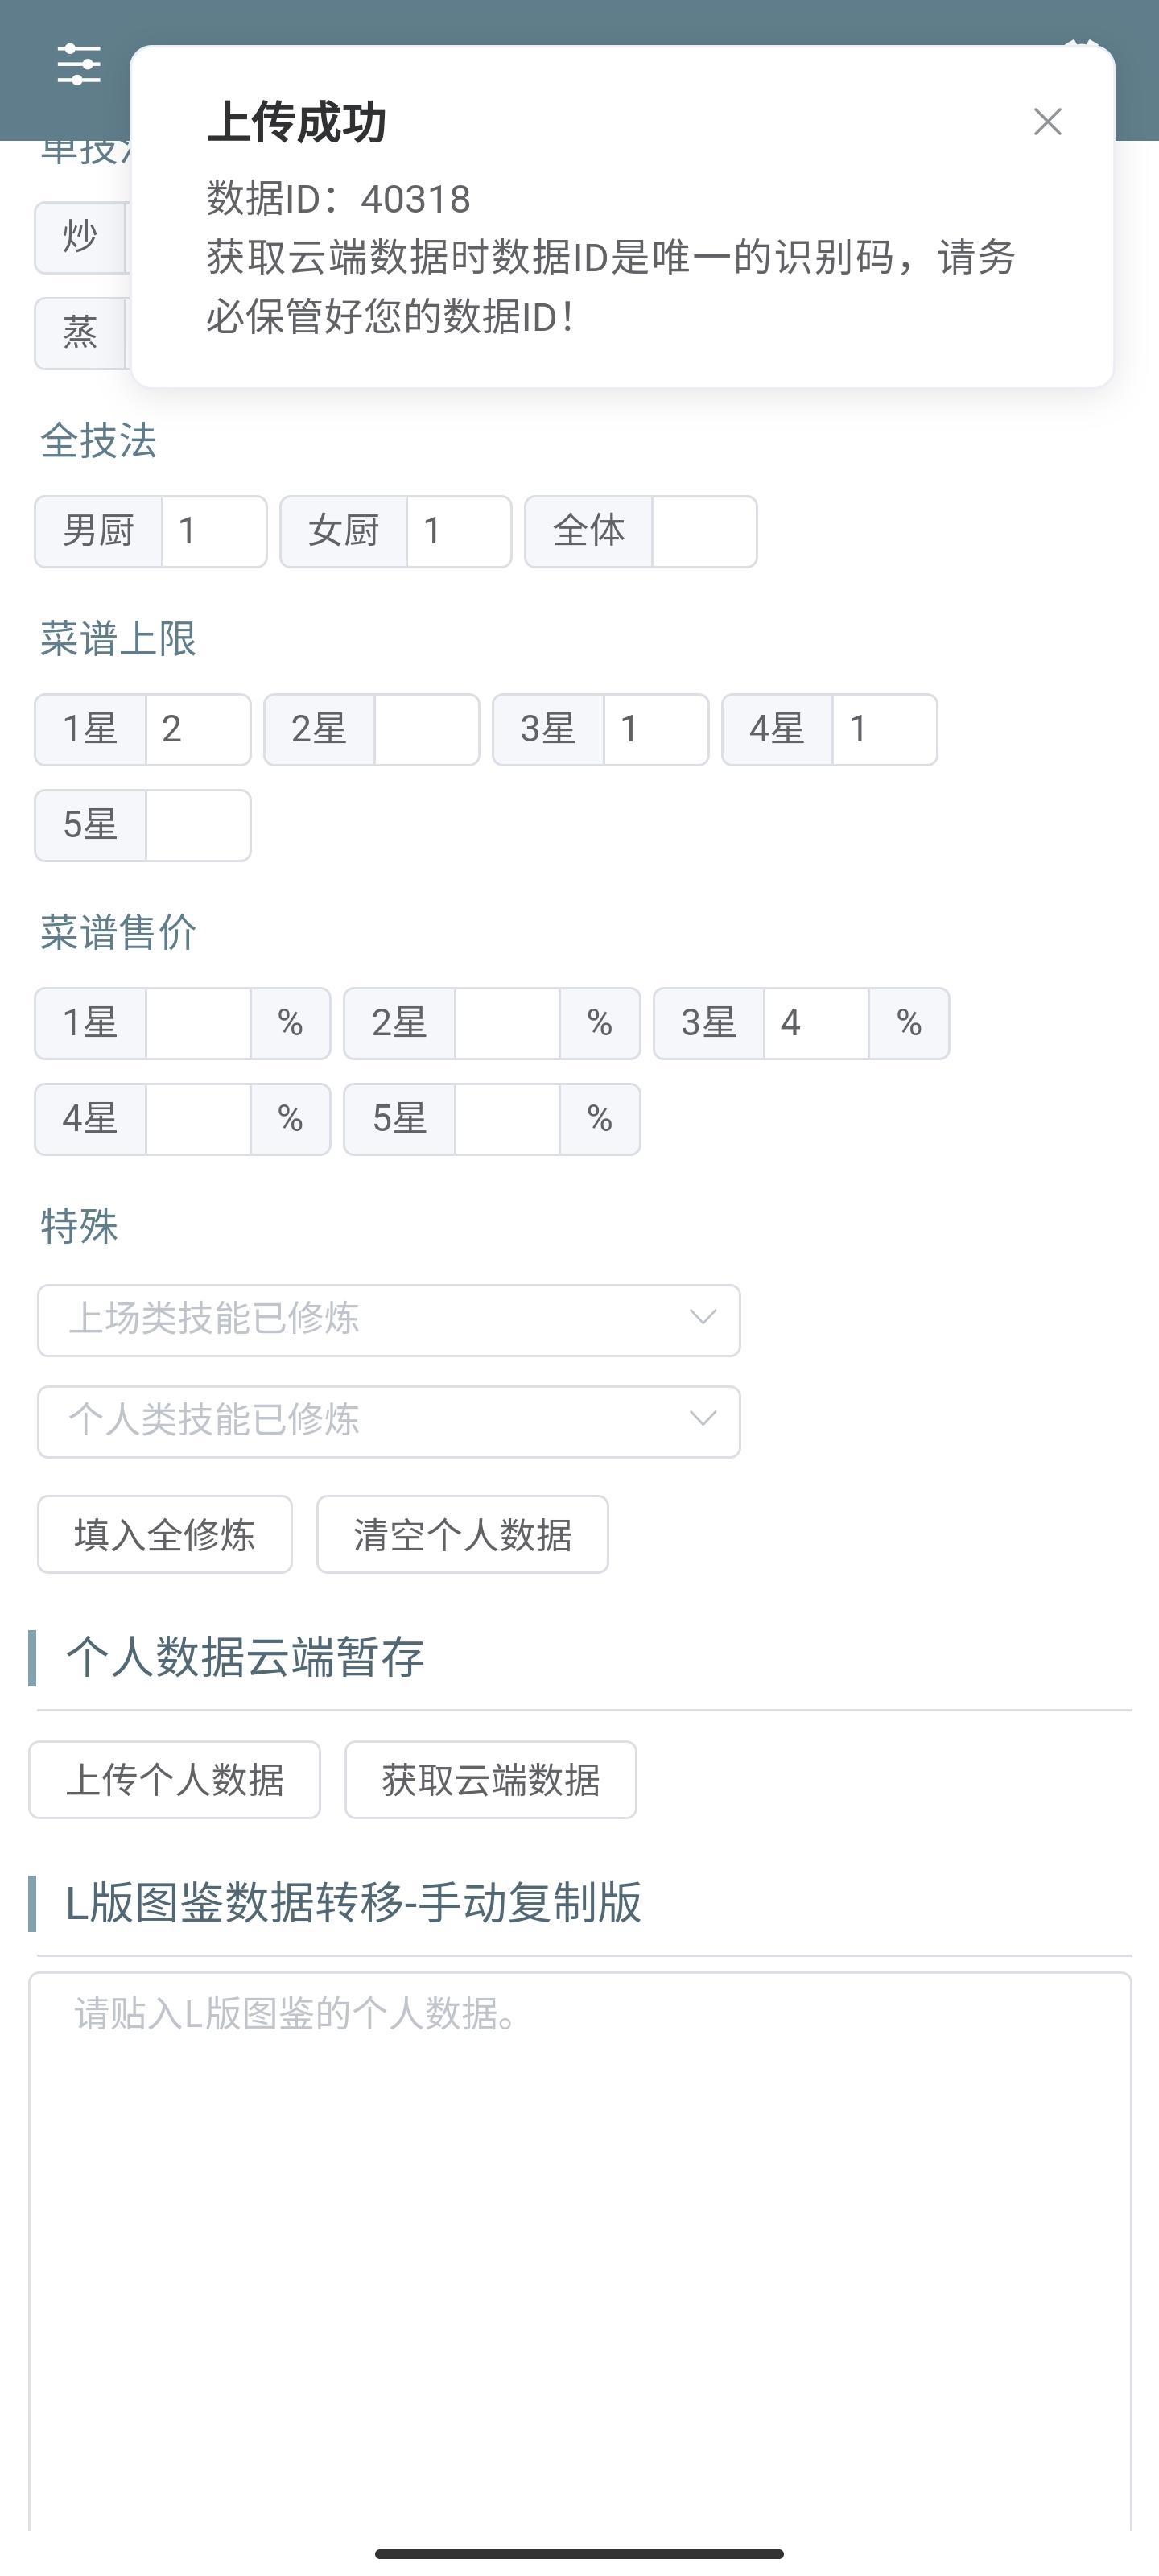Click the empty 2星 菜谱上限 field
The image size is (1159, 2576).
coord(426,729)
